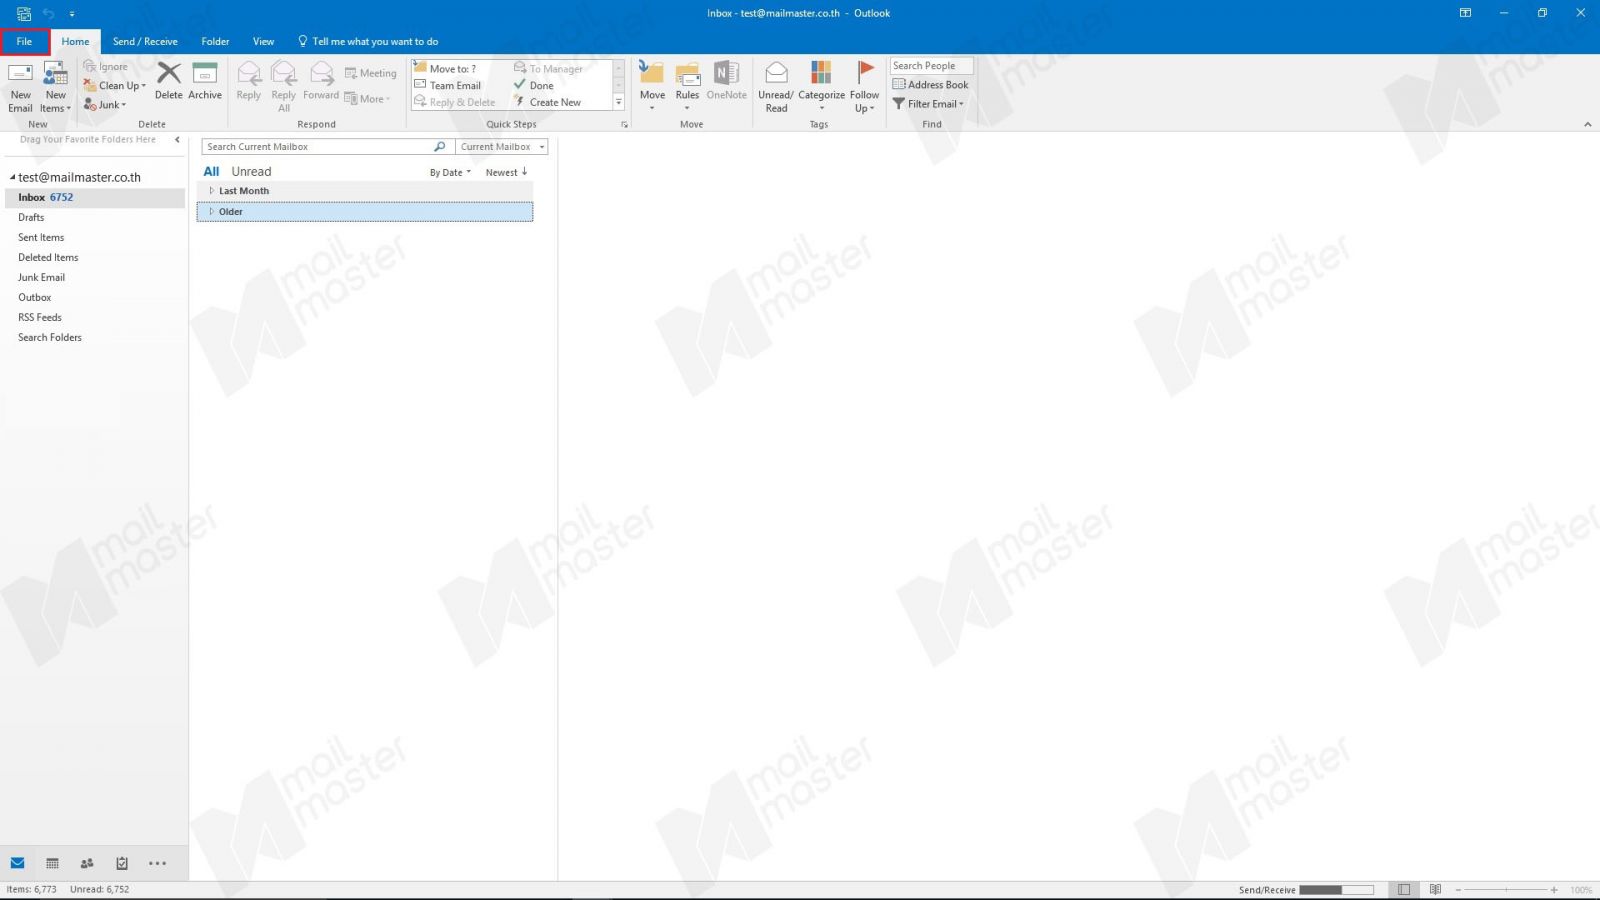This screenshot has width=1600, height=900.
Task: Create a New Email
Action: tap(20, 87)
